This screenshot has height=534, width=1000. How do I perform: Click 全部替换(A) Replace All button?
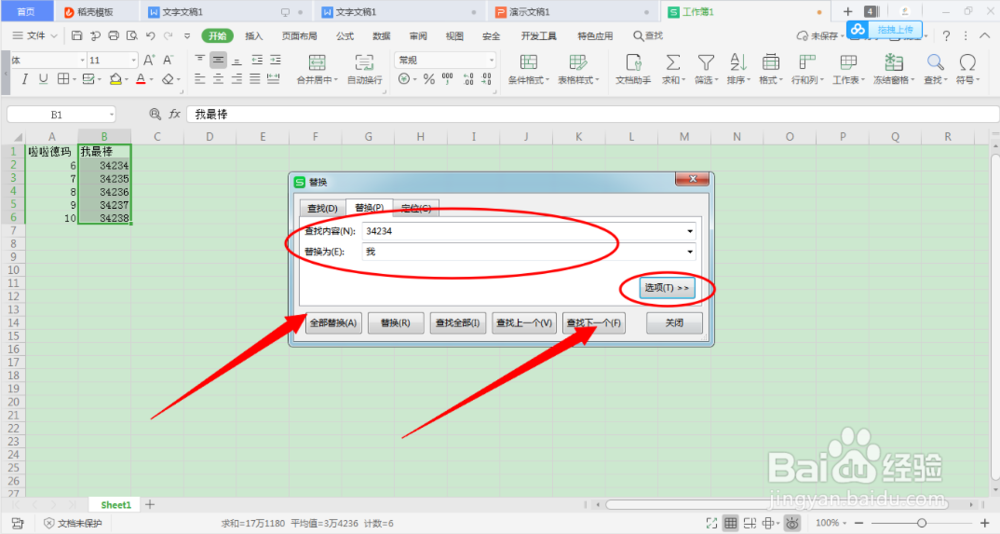[333, 323]
